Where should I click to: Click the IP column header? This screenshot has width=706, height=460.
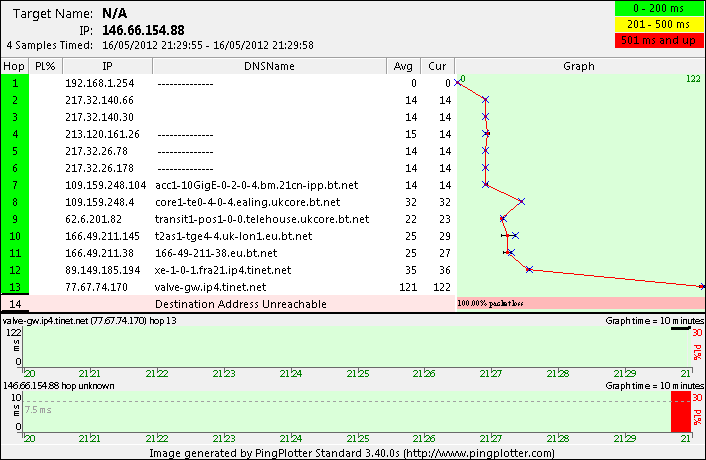pos(107,66)
